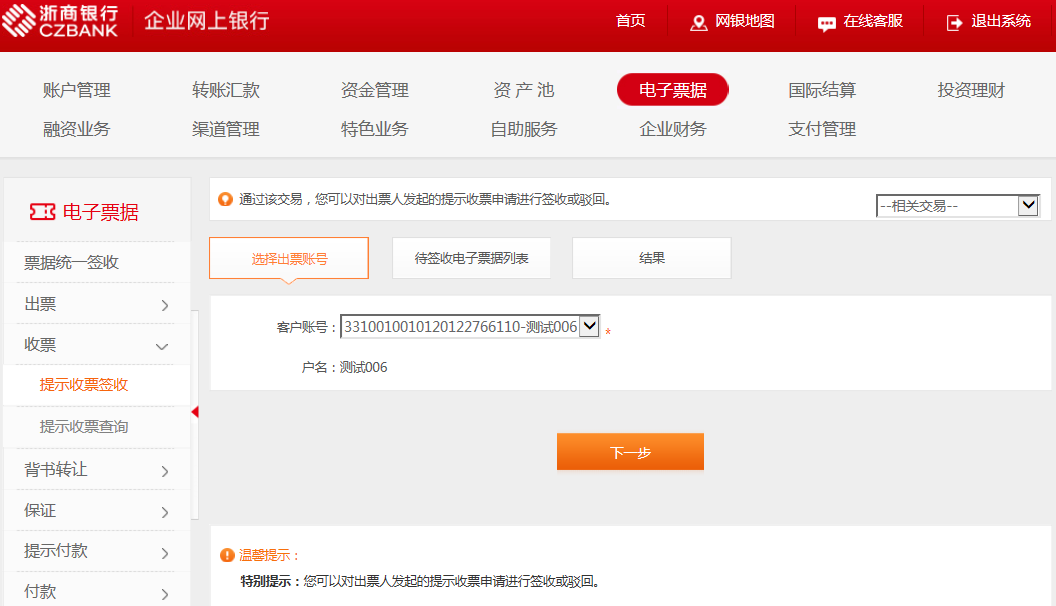Click the CZBANK logo
The height and width of the screenshot is (606, 1056).
point(60,21)
